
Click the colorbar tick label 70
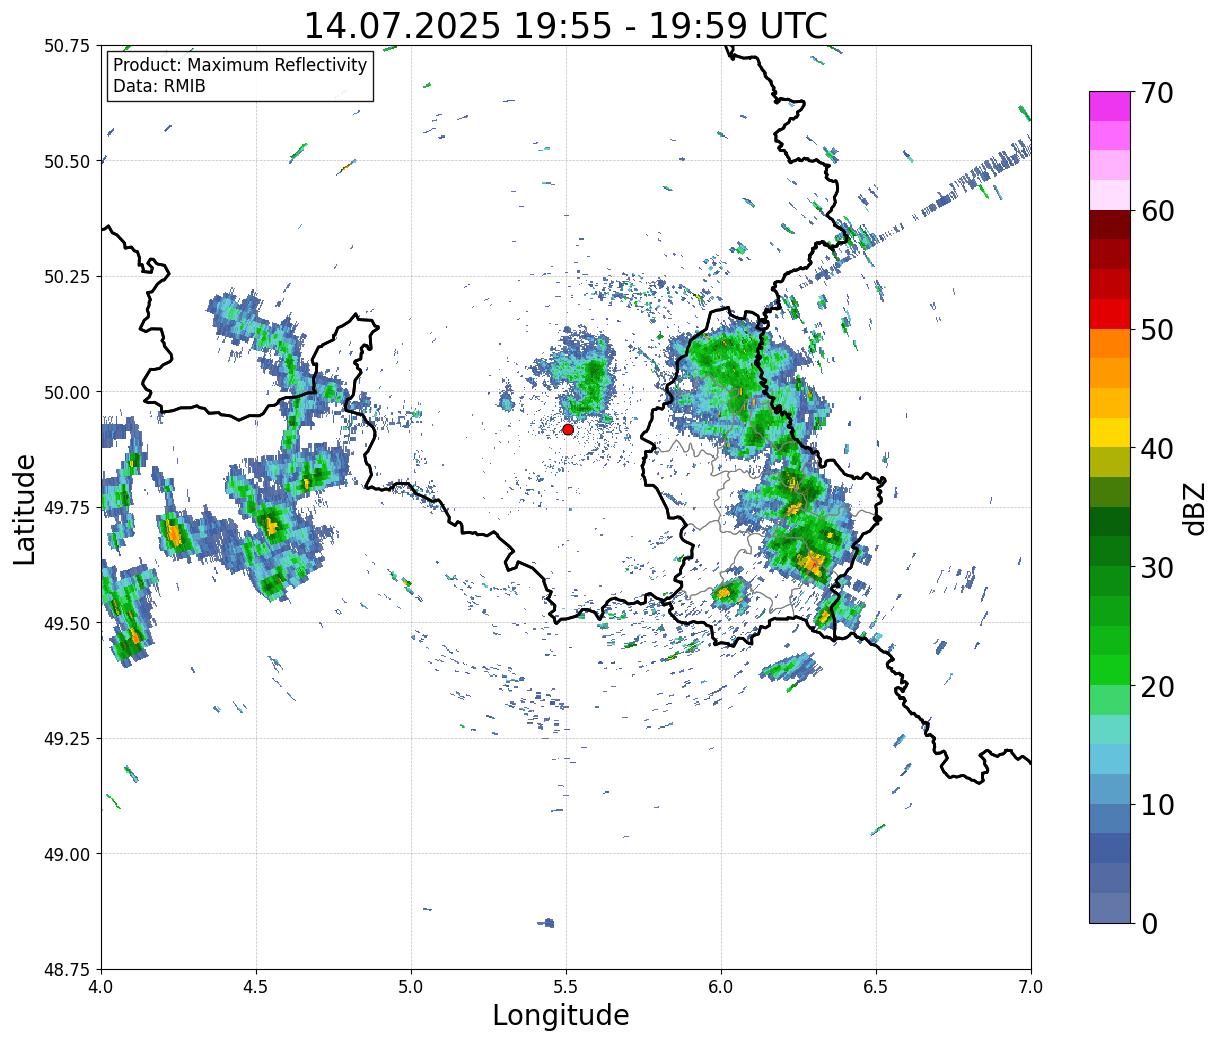1157,93
